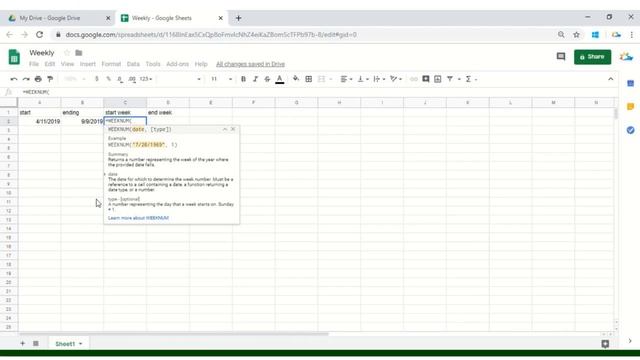The width and height of the screenshot is (640, 360).
Task: Click the Weekly document title
Action: click(42, 53)
